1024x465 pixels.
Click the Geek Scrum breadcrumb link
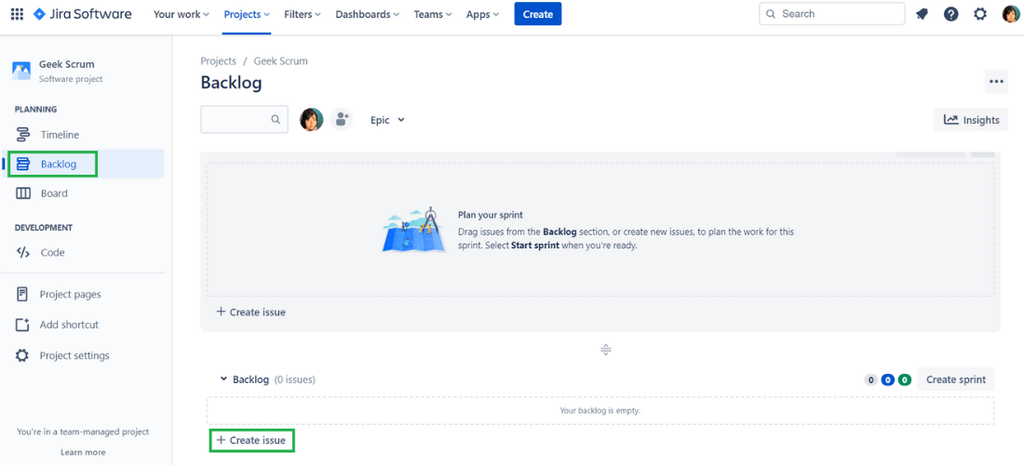[281, 61]
